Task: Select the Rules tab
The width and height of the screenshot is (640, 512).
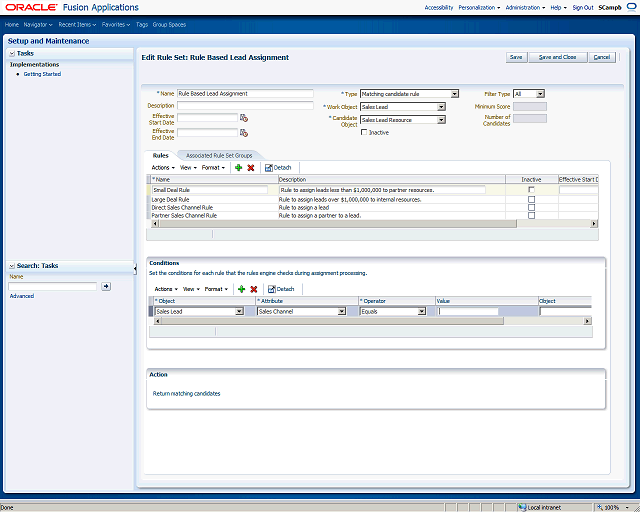Action: (x=160, y=156)
